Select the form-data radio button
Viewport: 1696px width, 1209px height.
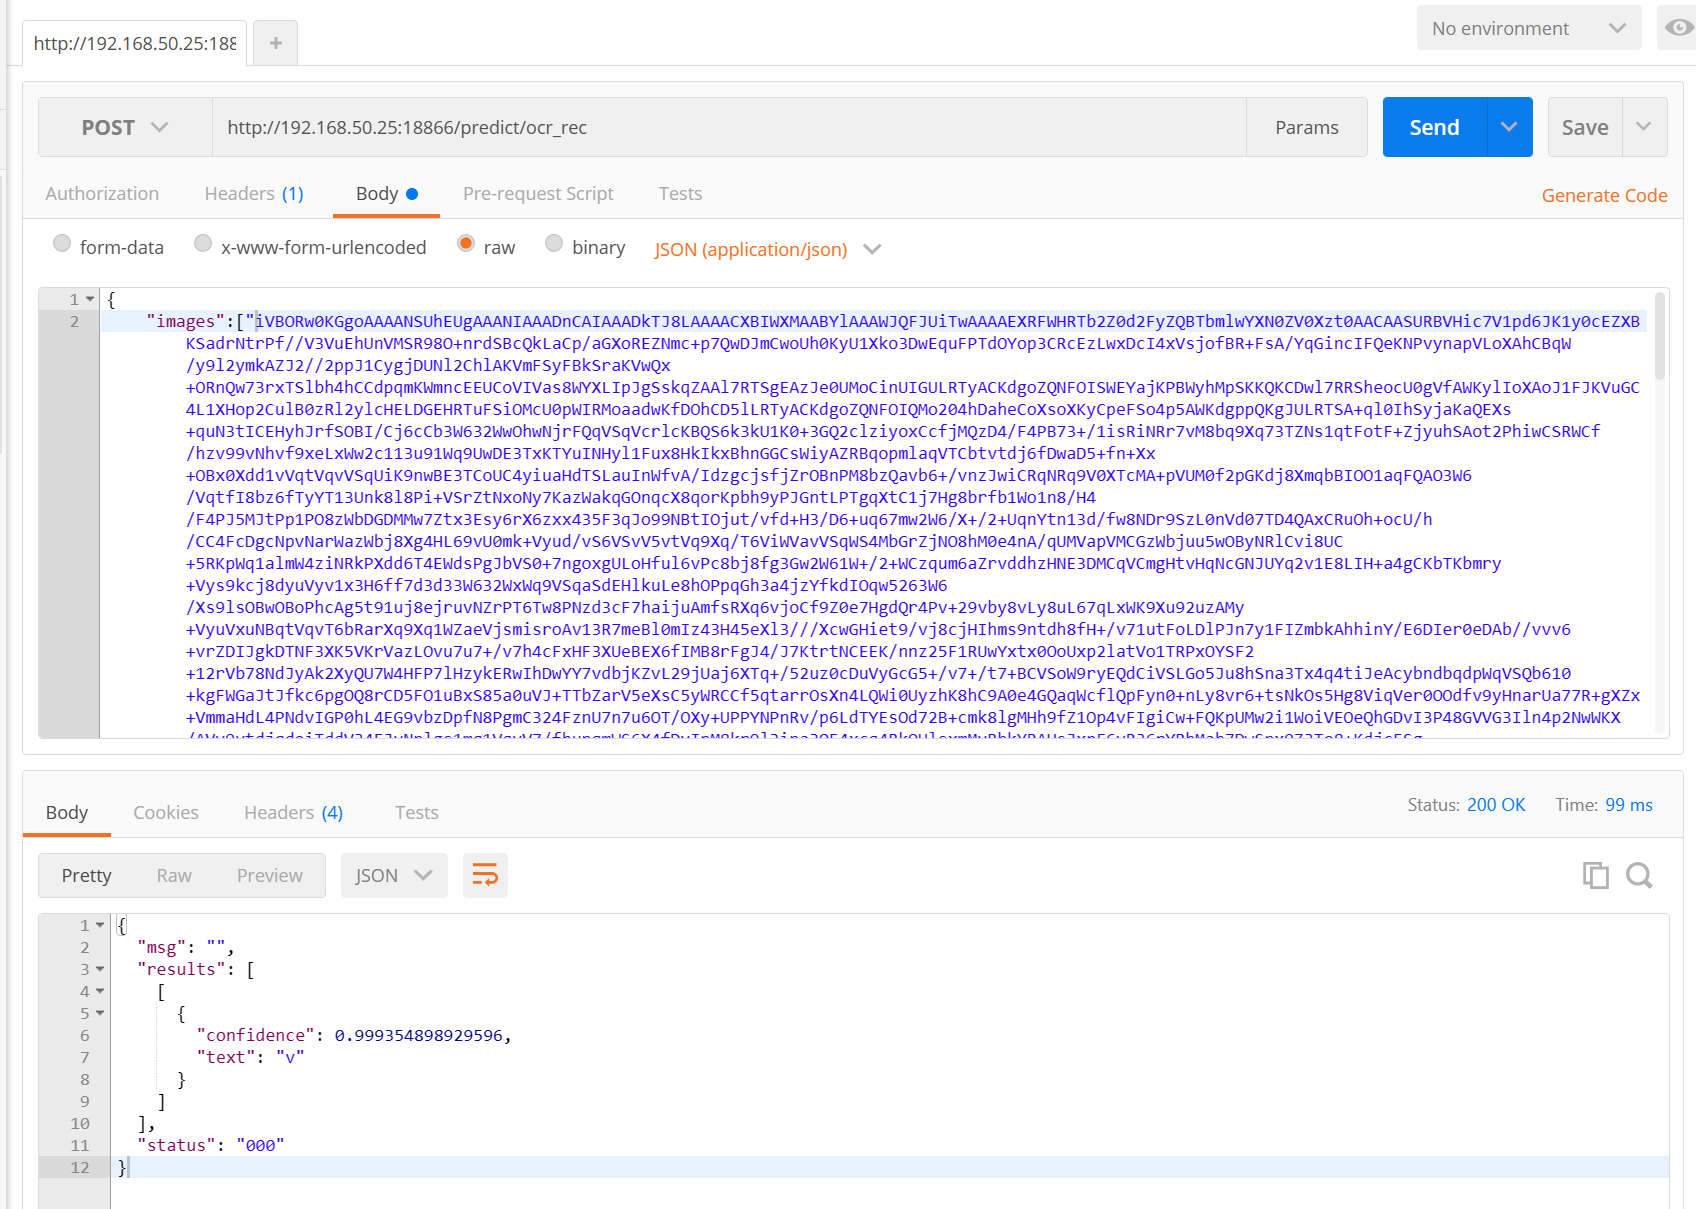tap(62, 243)
